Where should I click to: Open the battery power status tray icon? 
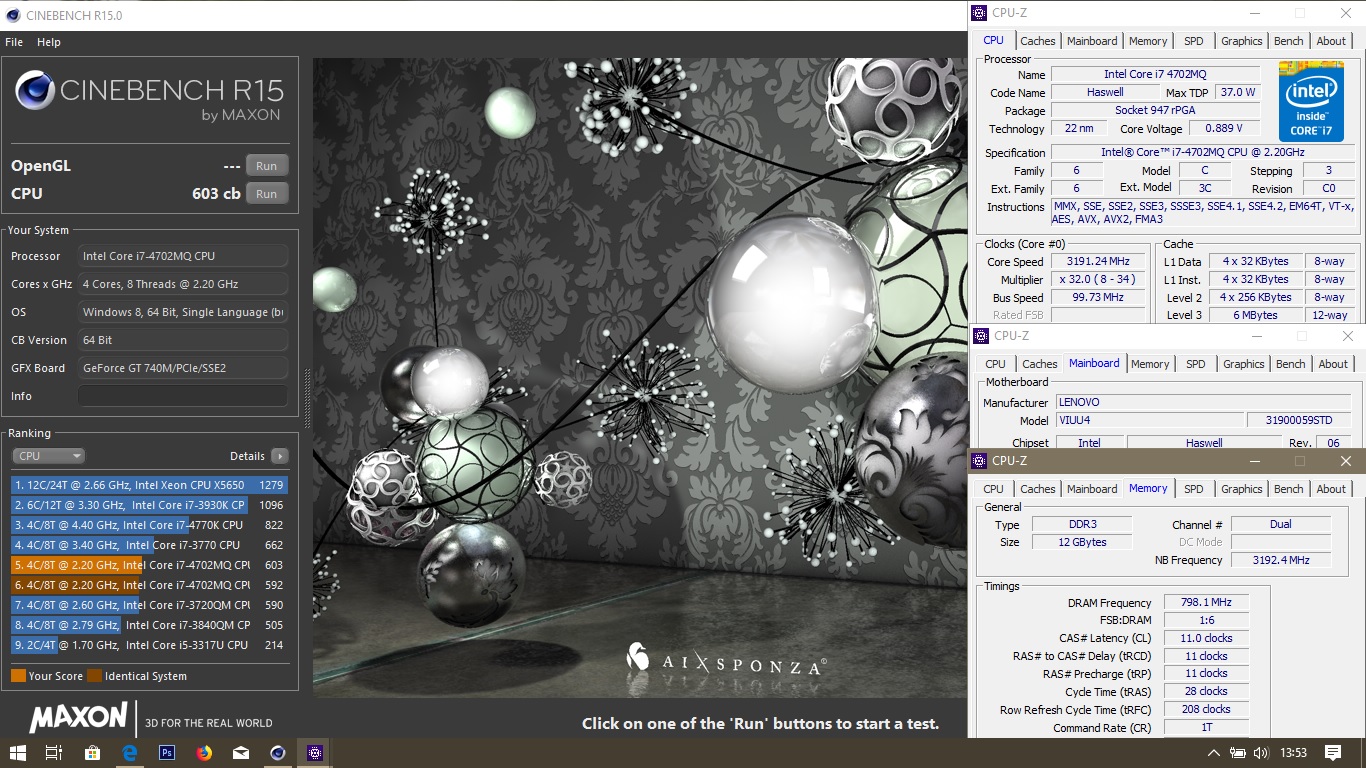pos(1238,753)
